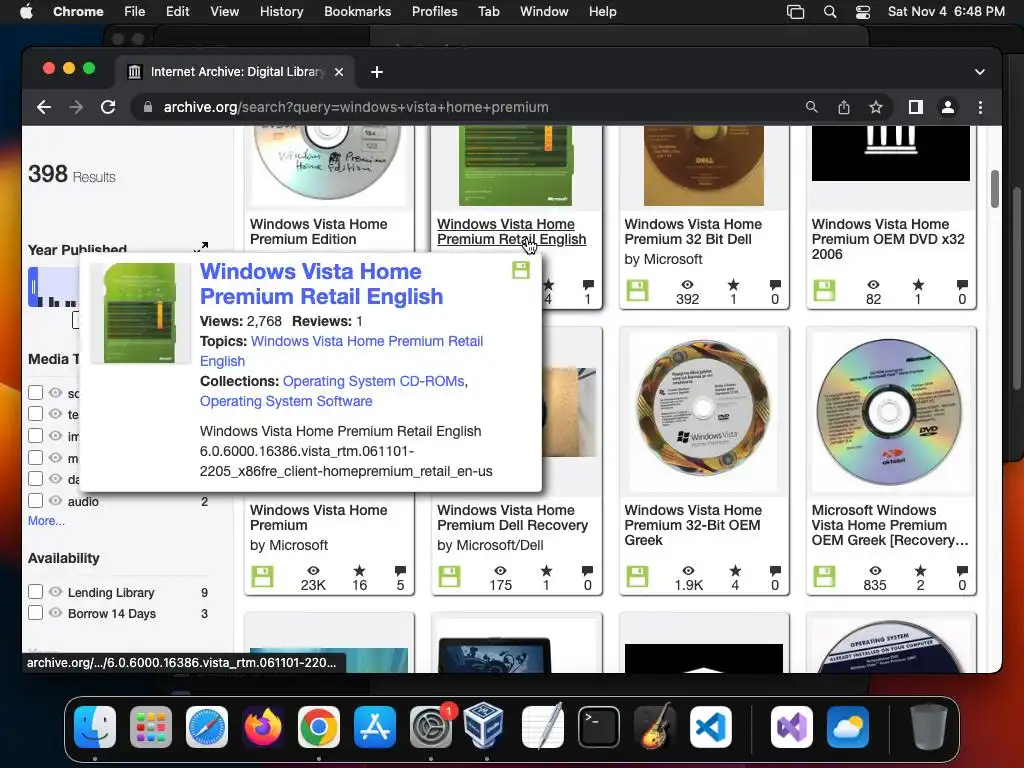
Task: Open the Window menu
Action: pos(544,12)
